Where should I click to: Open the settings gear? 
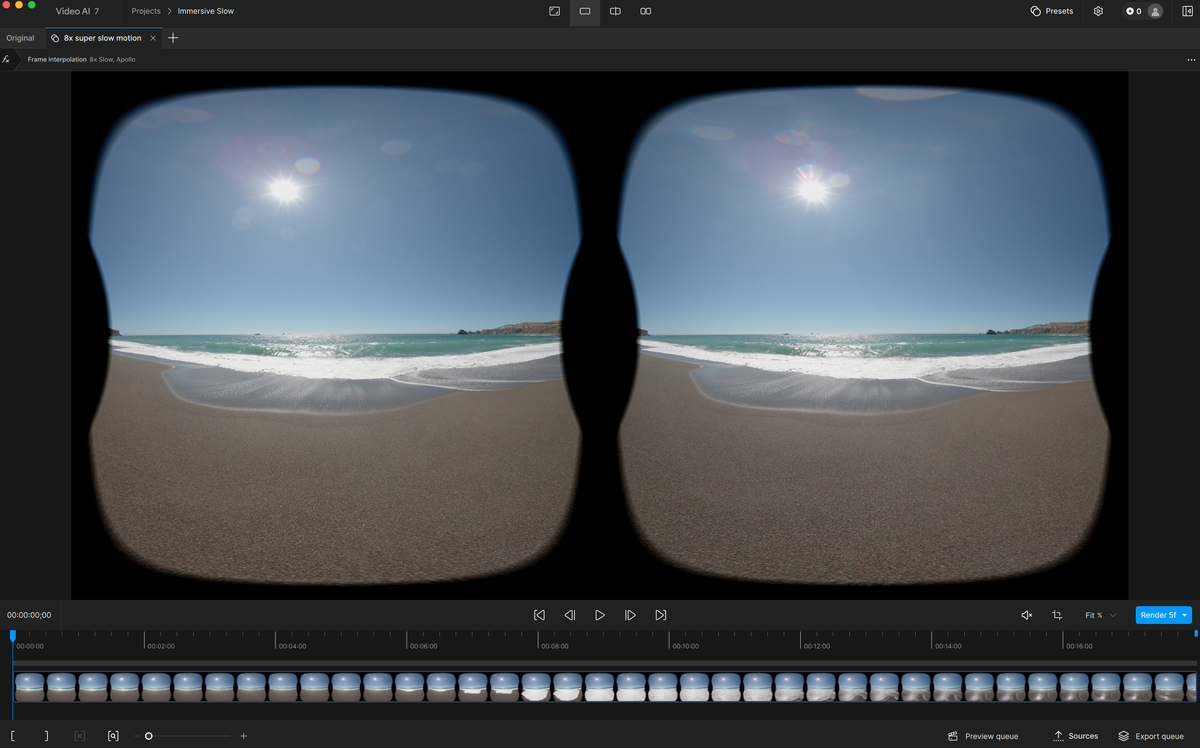[x=1098, y=11]
